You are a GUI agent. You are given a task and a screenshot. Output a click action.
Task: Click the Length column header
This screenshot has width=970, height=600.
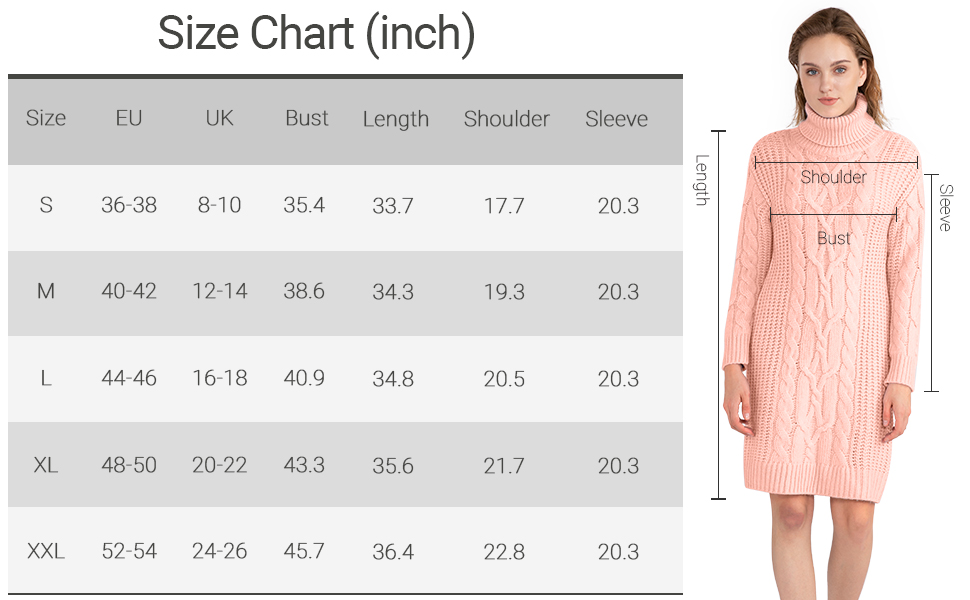point(395,119)
